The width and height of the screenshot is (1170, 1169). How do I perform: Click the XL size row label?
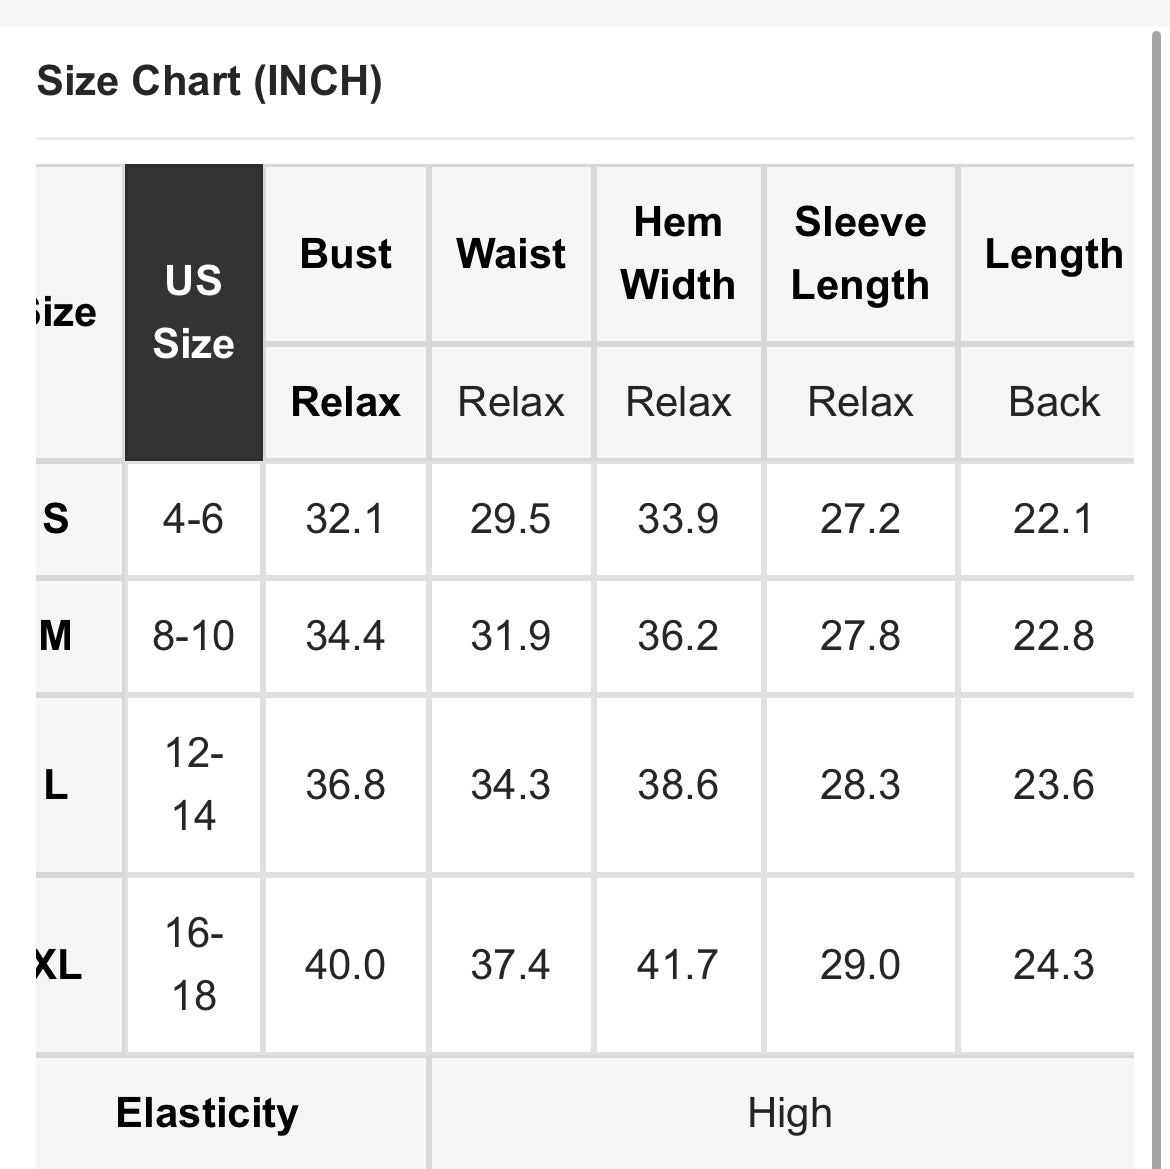(59, 965)
